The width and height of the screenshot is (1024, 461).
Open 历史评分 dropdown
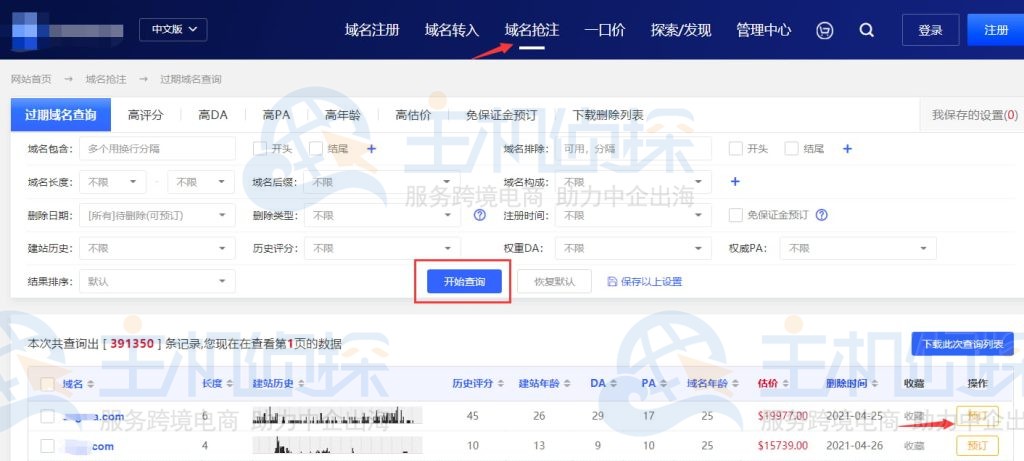click(x=382, y=248)
